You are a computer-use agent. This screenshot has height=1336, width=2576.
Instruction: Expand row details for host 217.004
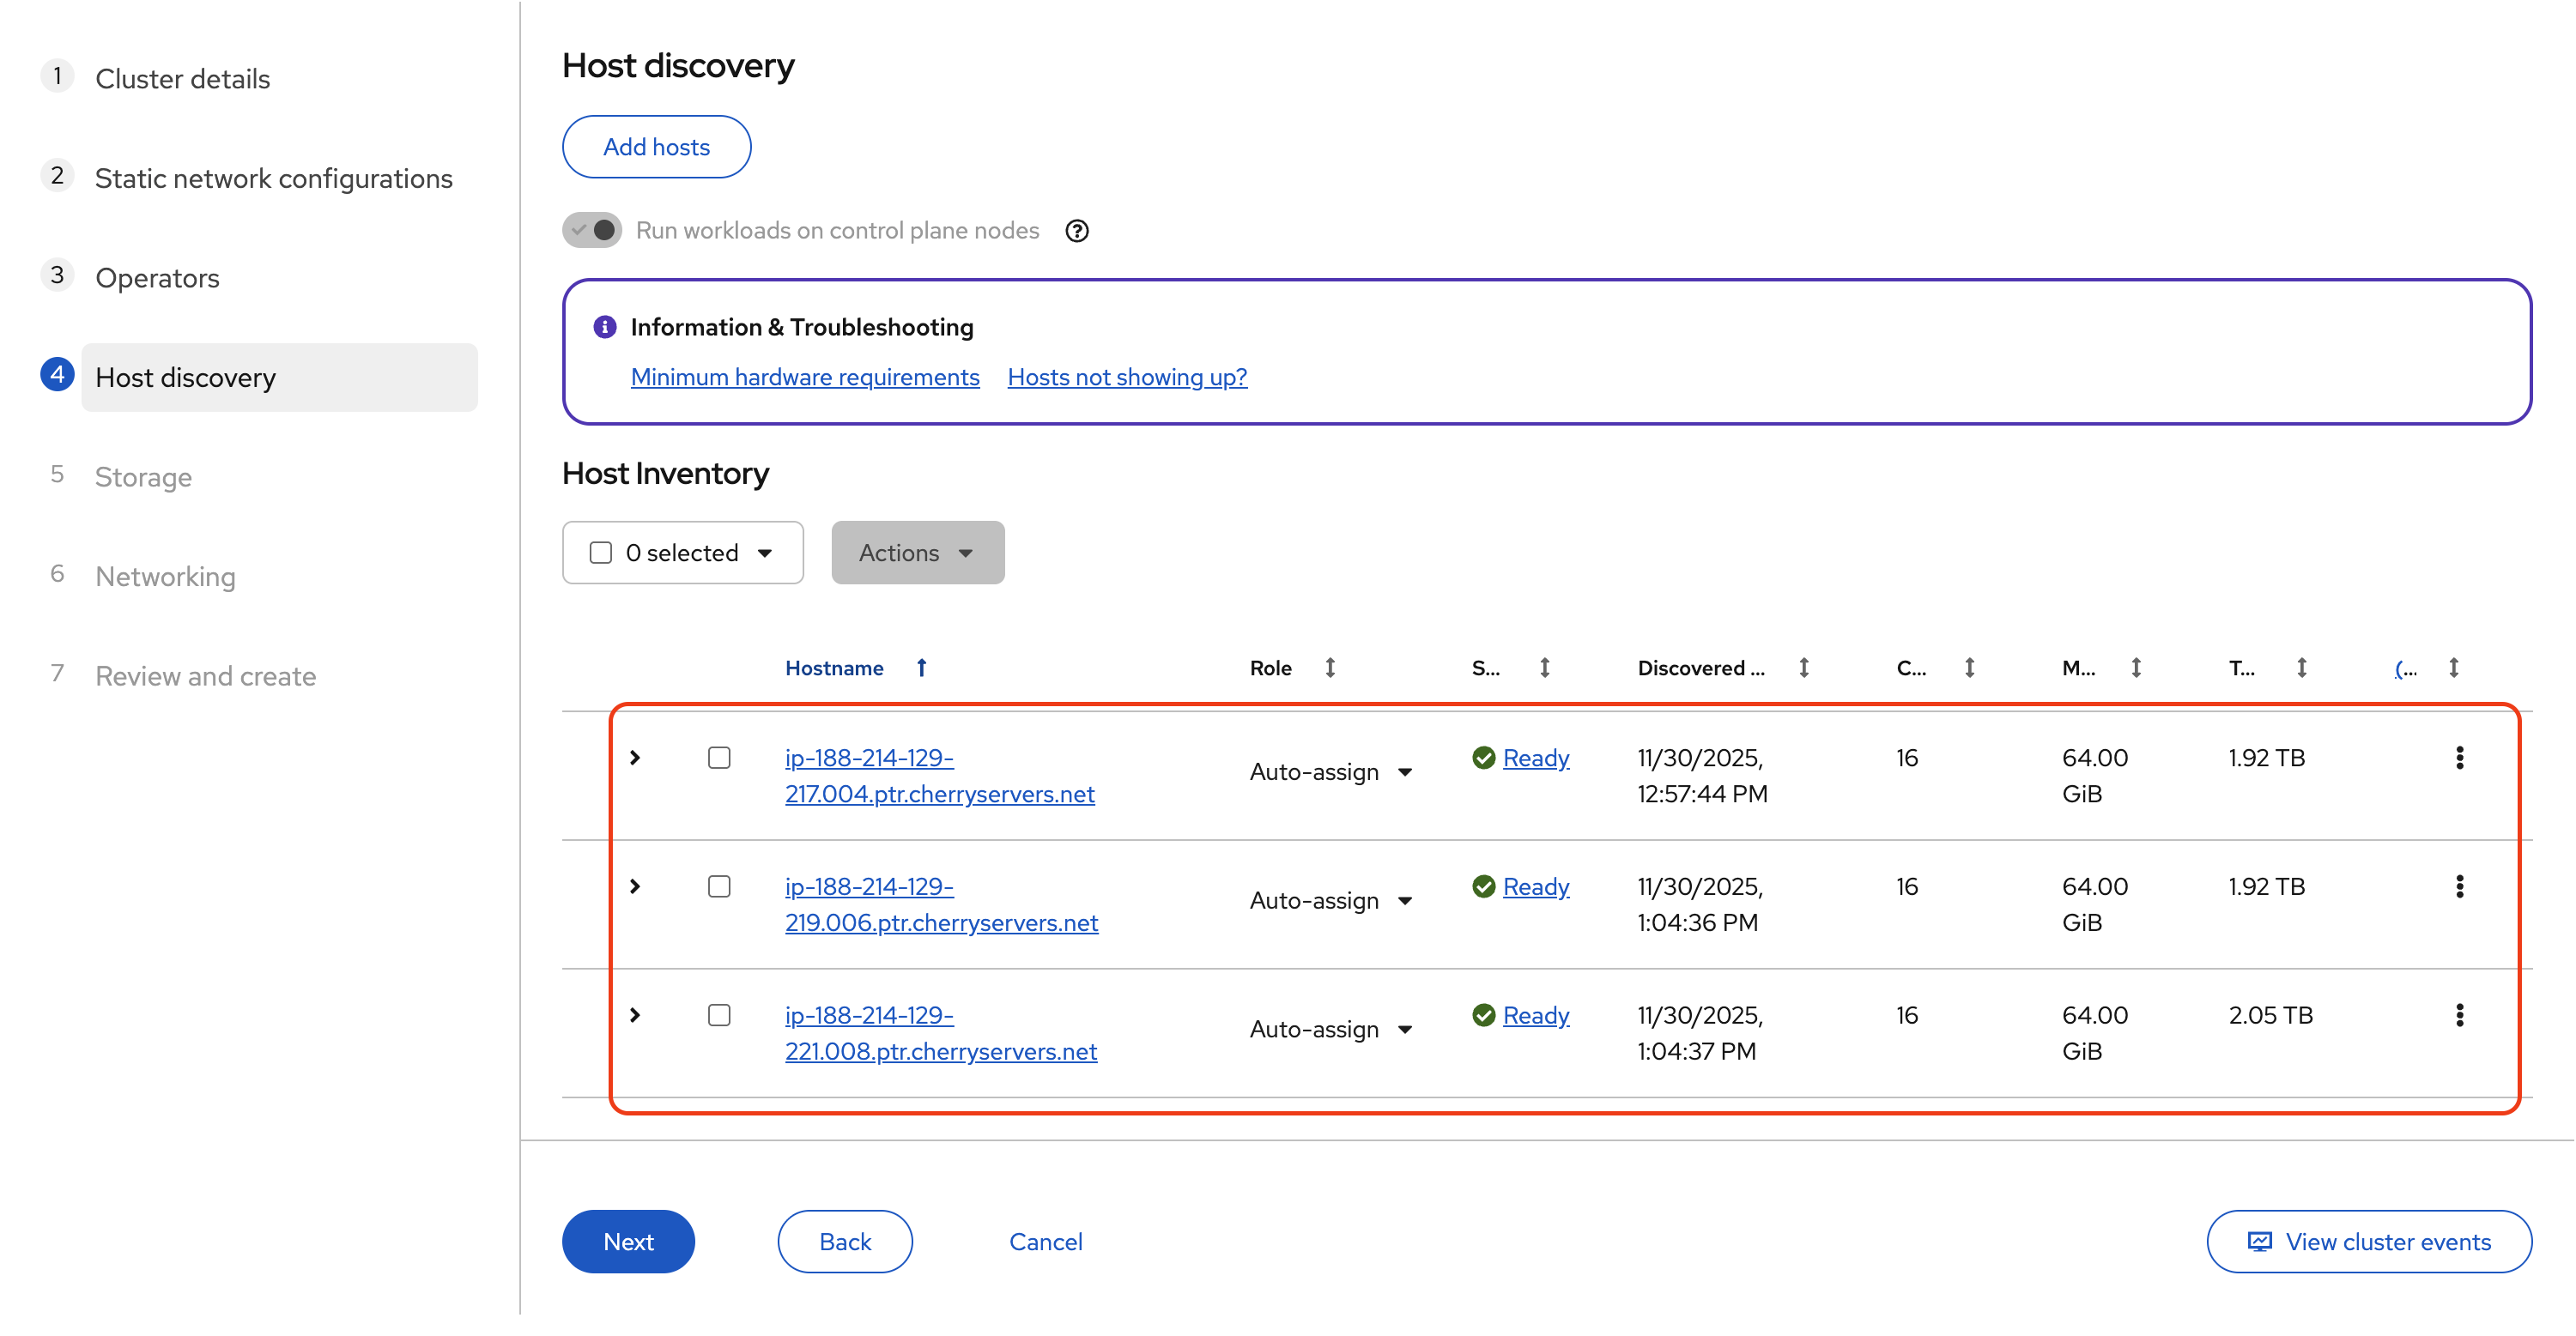tap(635, 758)
